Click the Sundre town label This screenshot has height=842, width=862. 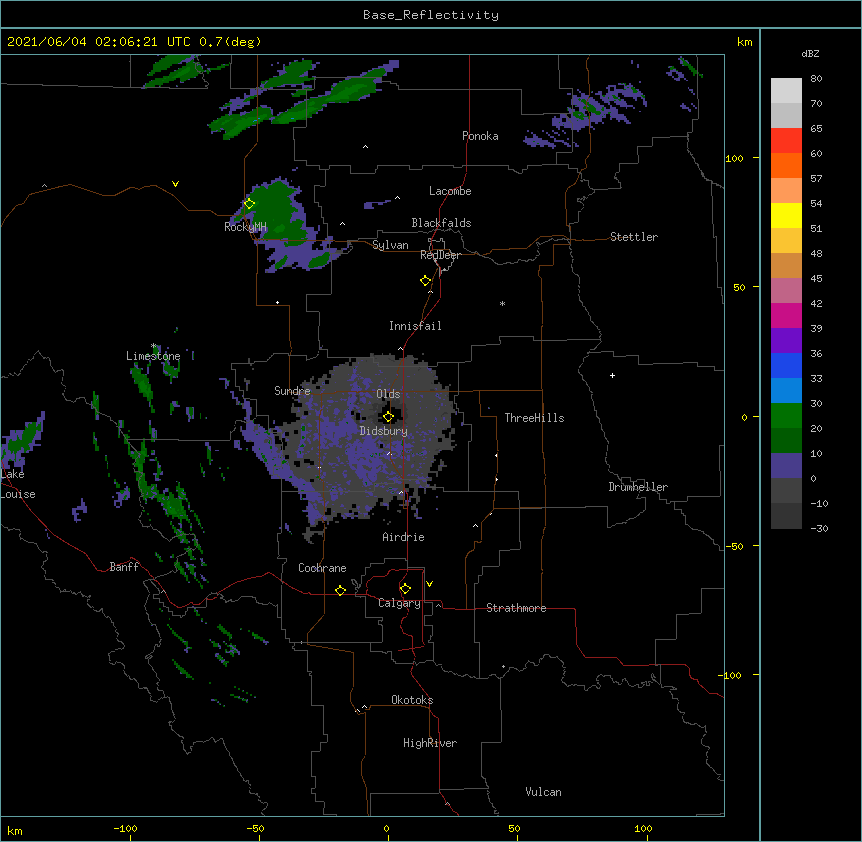click(292, 391)
